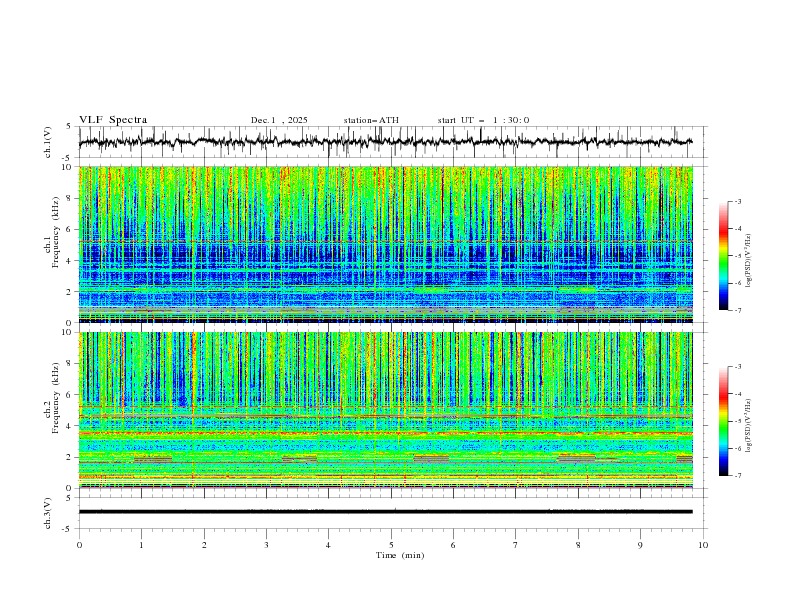Select the date label 'Dec.1 , 2025'
The height and width of the screenshot is (612, 792).
click(x=279, y=120)
